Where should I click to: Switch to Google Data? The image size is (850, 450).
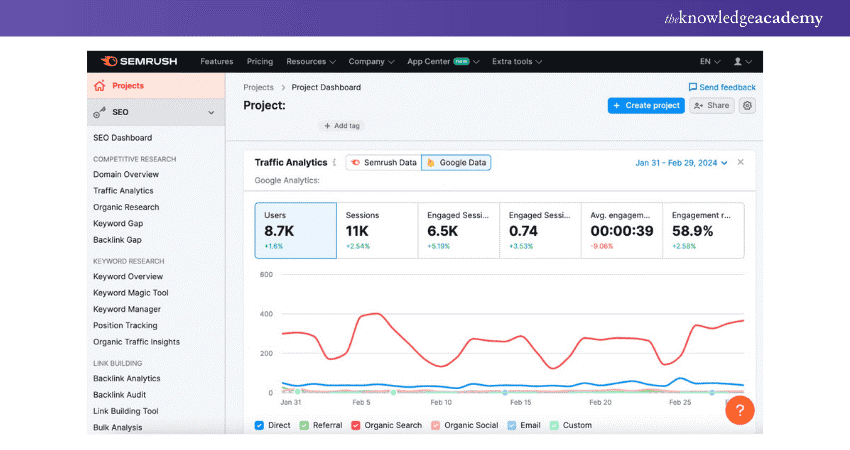pyautogui.click(x=456, y=162)
